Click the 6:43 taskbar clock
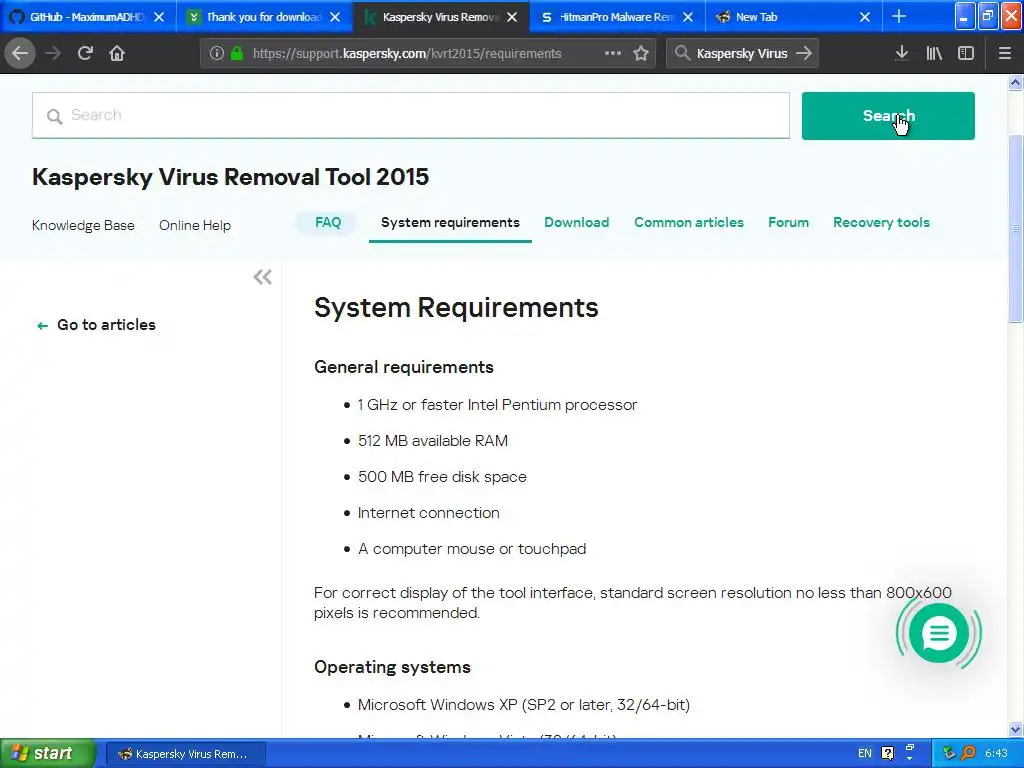Screen dimensions: 1024x768 click(996, 753)
